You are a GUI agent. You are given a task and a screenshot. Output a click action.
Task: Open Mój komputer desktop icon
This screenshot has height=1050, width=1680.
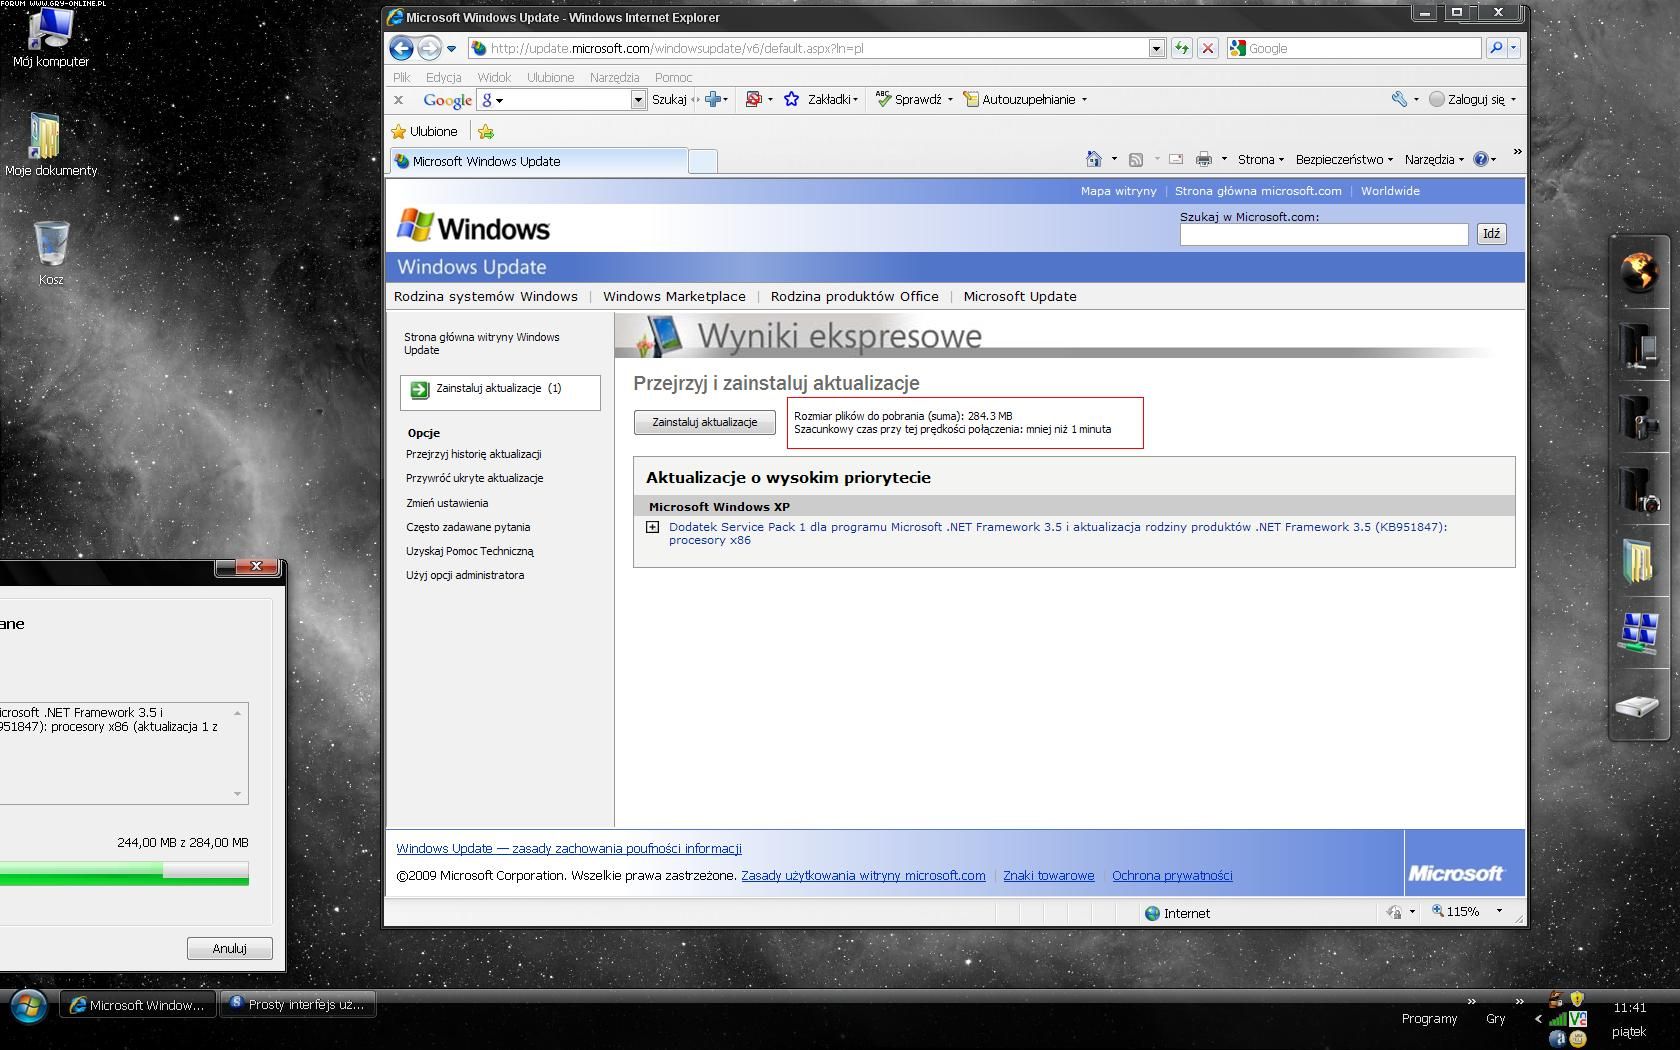(51, 37)
